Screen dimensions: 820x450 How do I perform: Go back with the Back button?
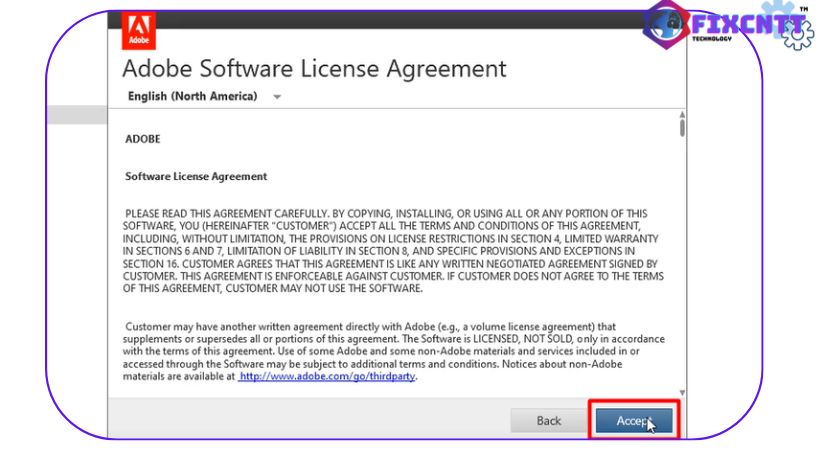point(548,420)
